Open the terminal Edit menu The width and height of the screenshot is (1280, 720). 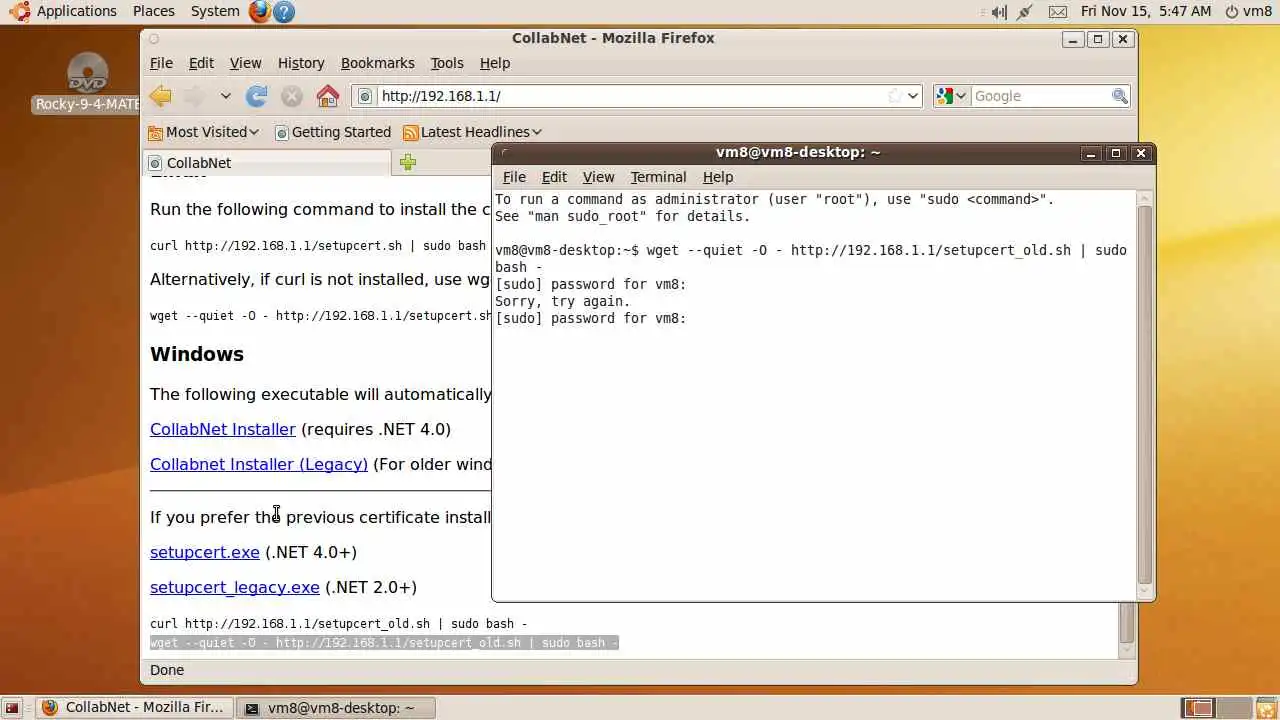click(x=554, y=177)
